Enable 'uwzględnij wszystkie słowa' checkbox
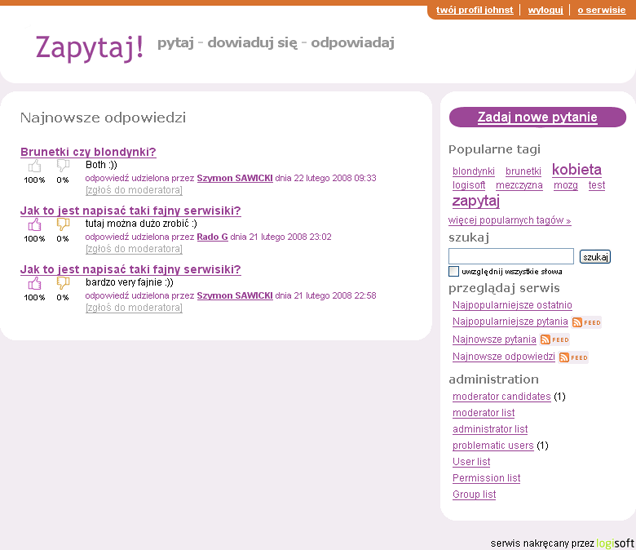The width and height of the screenshot is (636, 550). point(454,272)
